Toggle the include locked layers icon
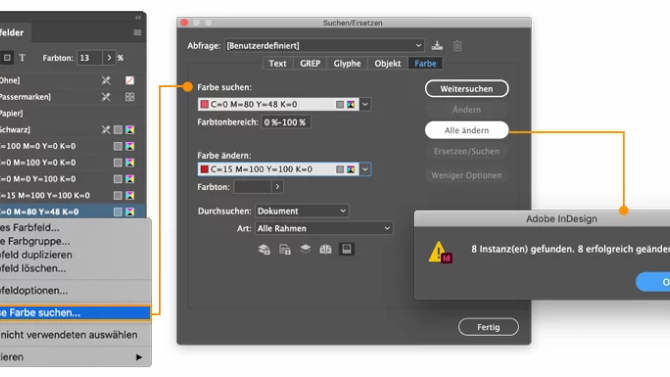Viewport: 670px width, 377px height. 264,249
